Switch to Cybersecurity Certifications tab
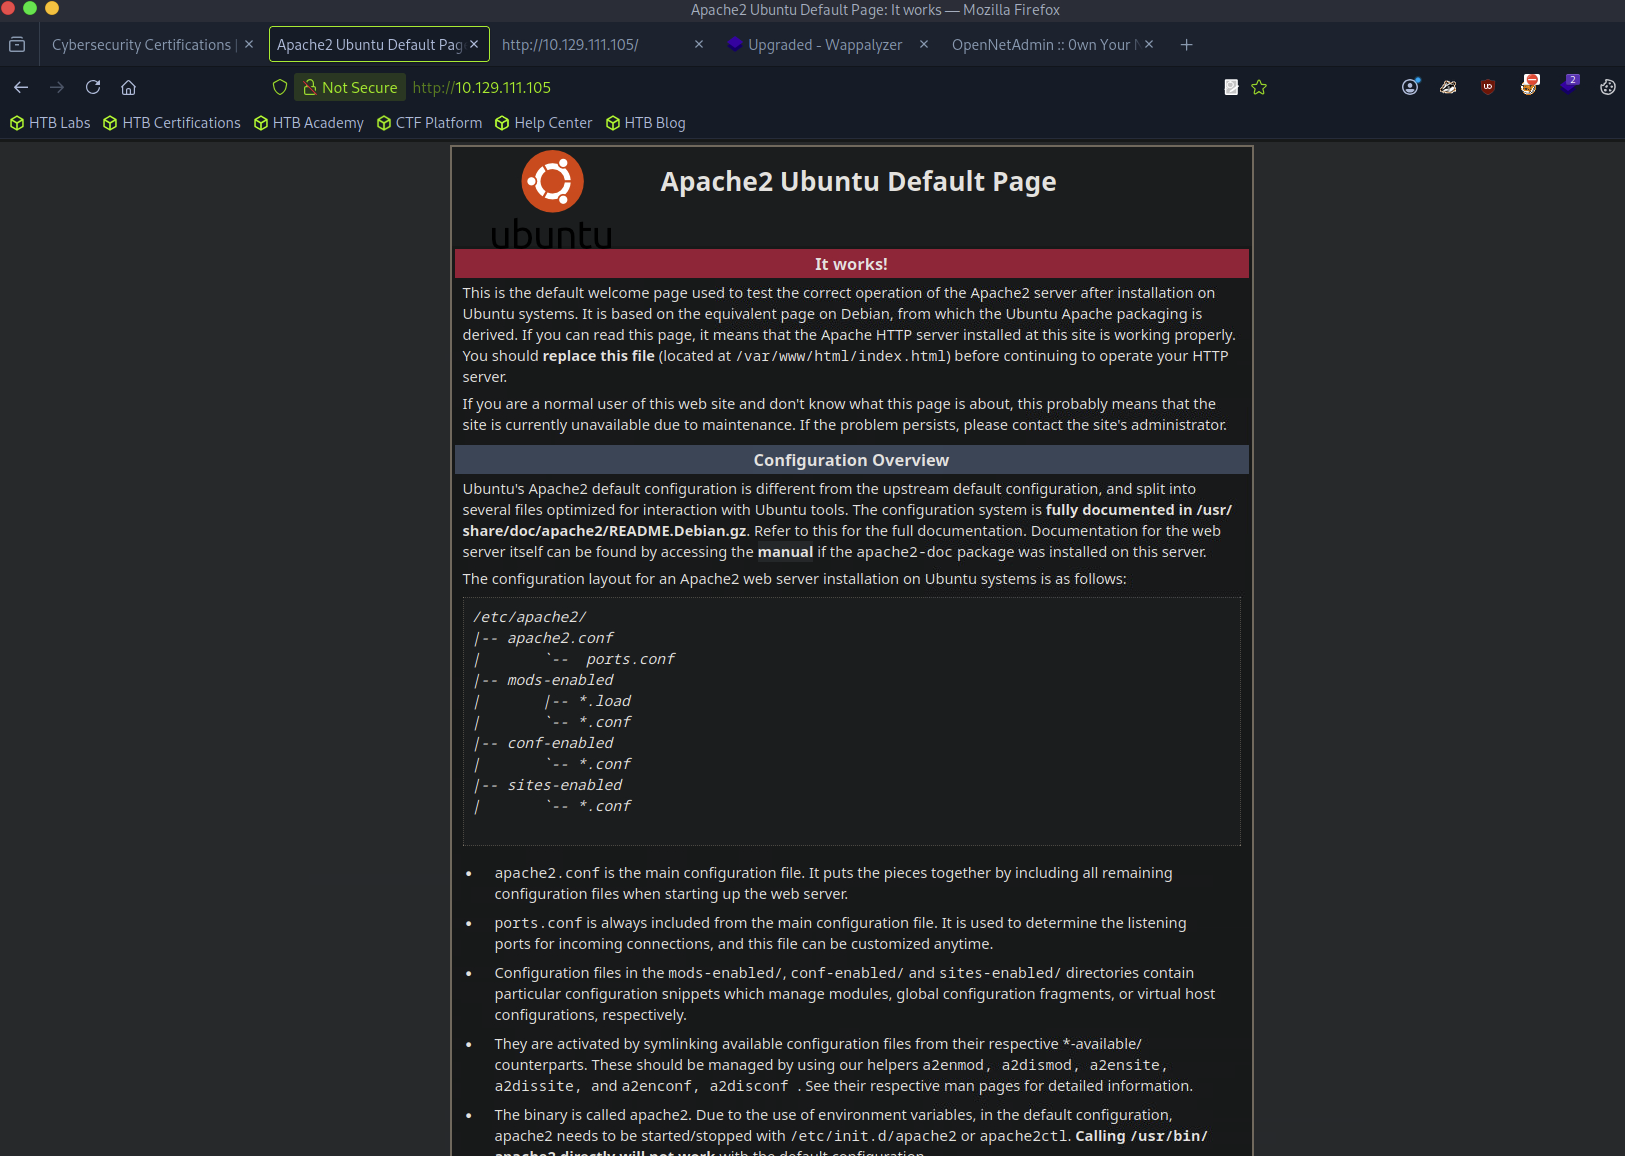 [141, 45]
